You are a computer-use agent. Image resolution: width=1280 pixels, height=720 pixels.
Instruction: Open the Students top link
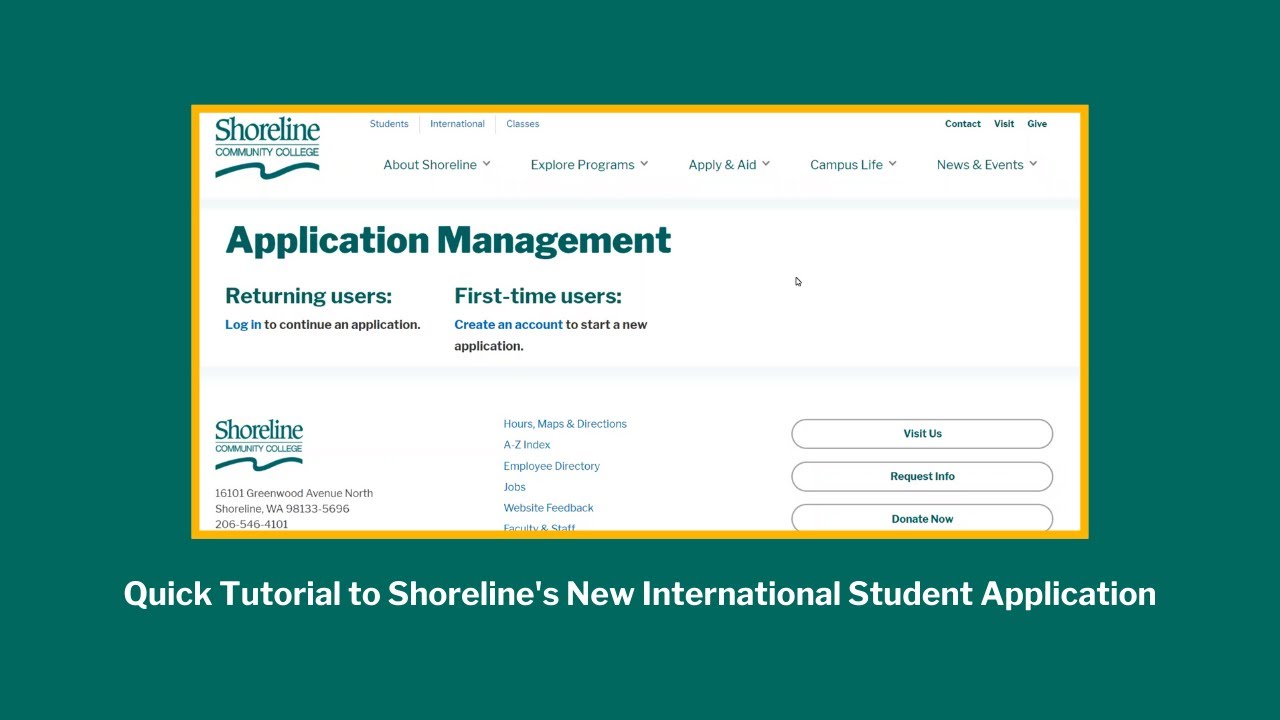click(389, 124)
